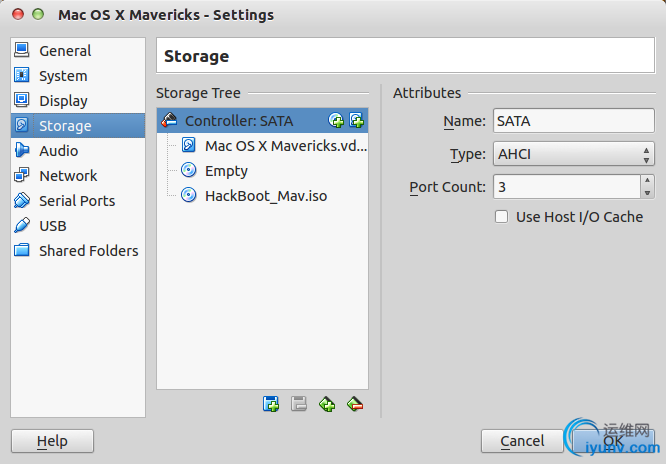Click the add hard disk icon on SATA controller
Screen dimensions: 666x464
(356, 121)
